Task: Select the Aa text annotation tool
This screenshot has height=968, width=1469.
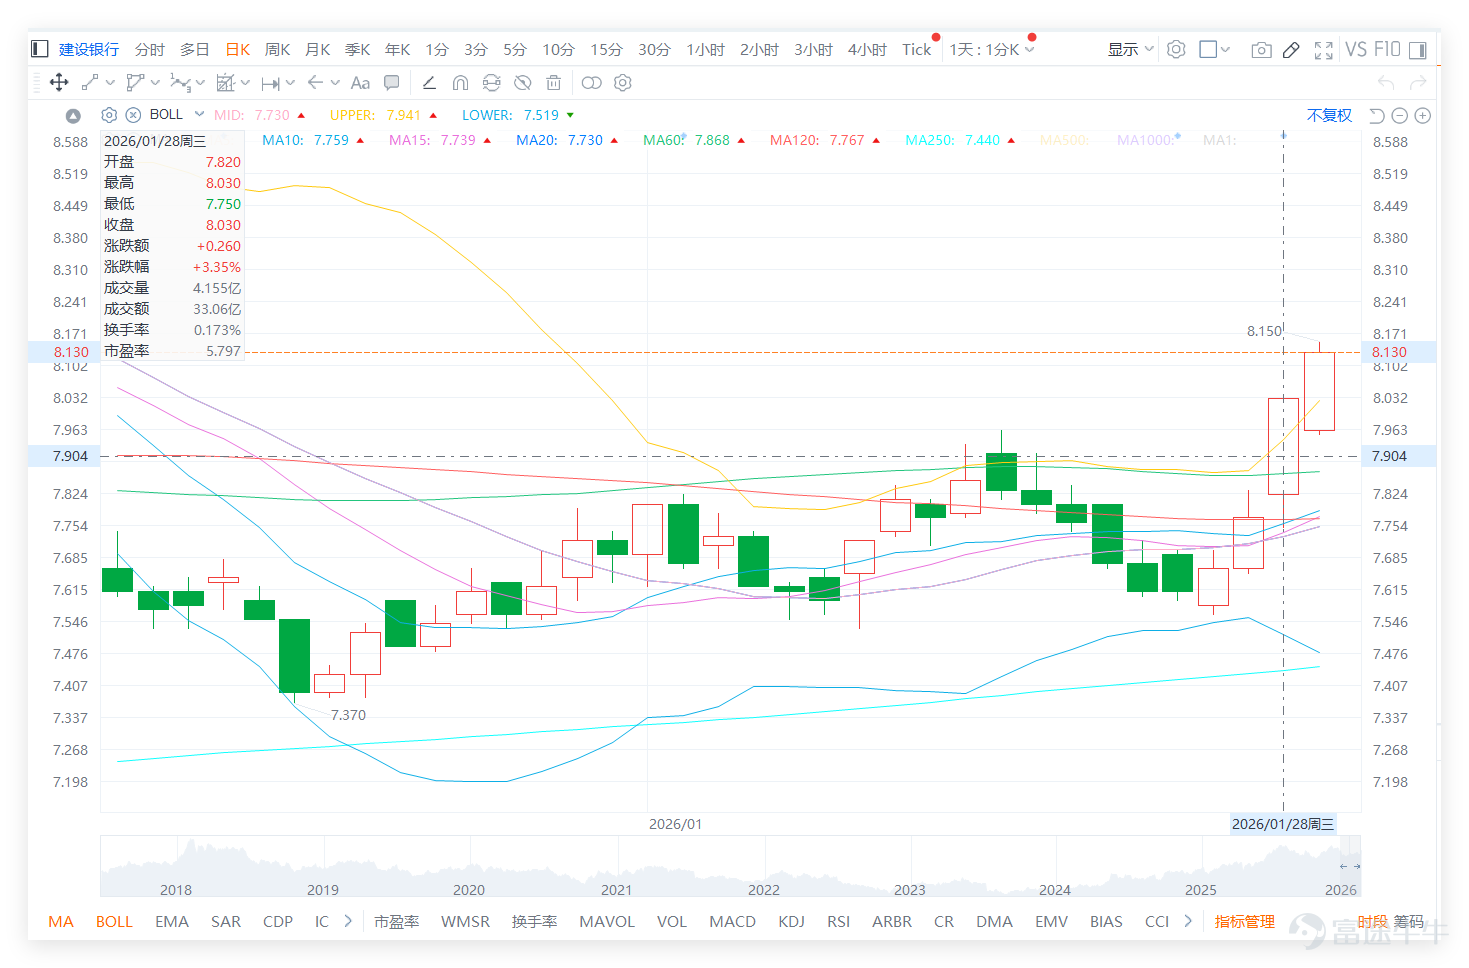Action: click(x=360, y=83)
